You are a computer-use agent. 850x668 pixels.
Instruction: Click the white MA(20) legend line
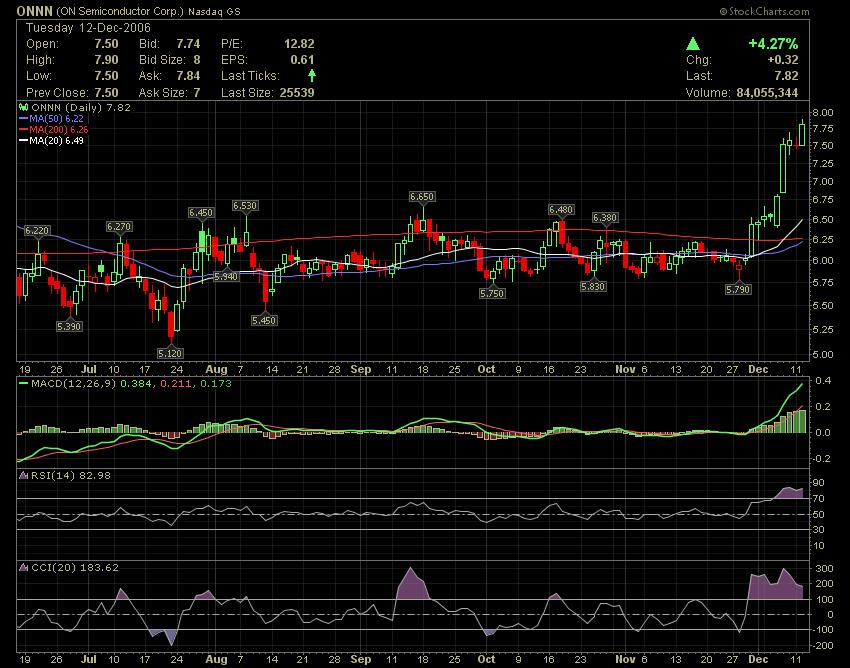pos(23,140)
